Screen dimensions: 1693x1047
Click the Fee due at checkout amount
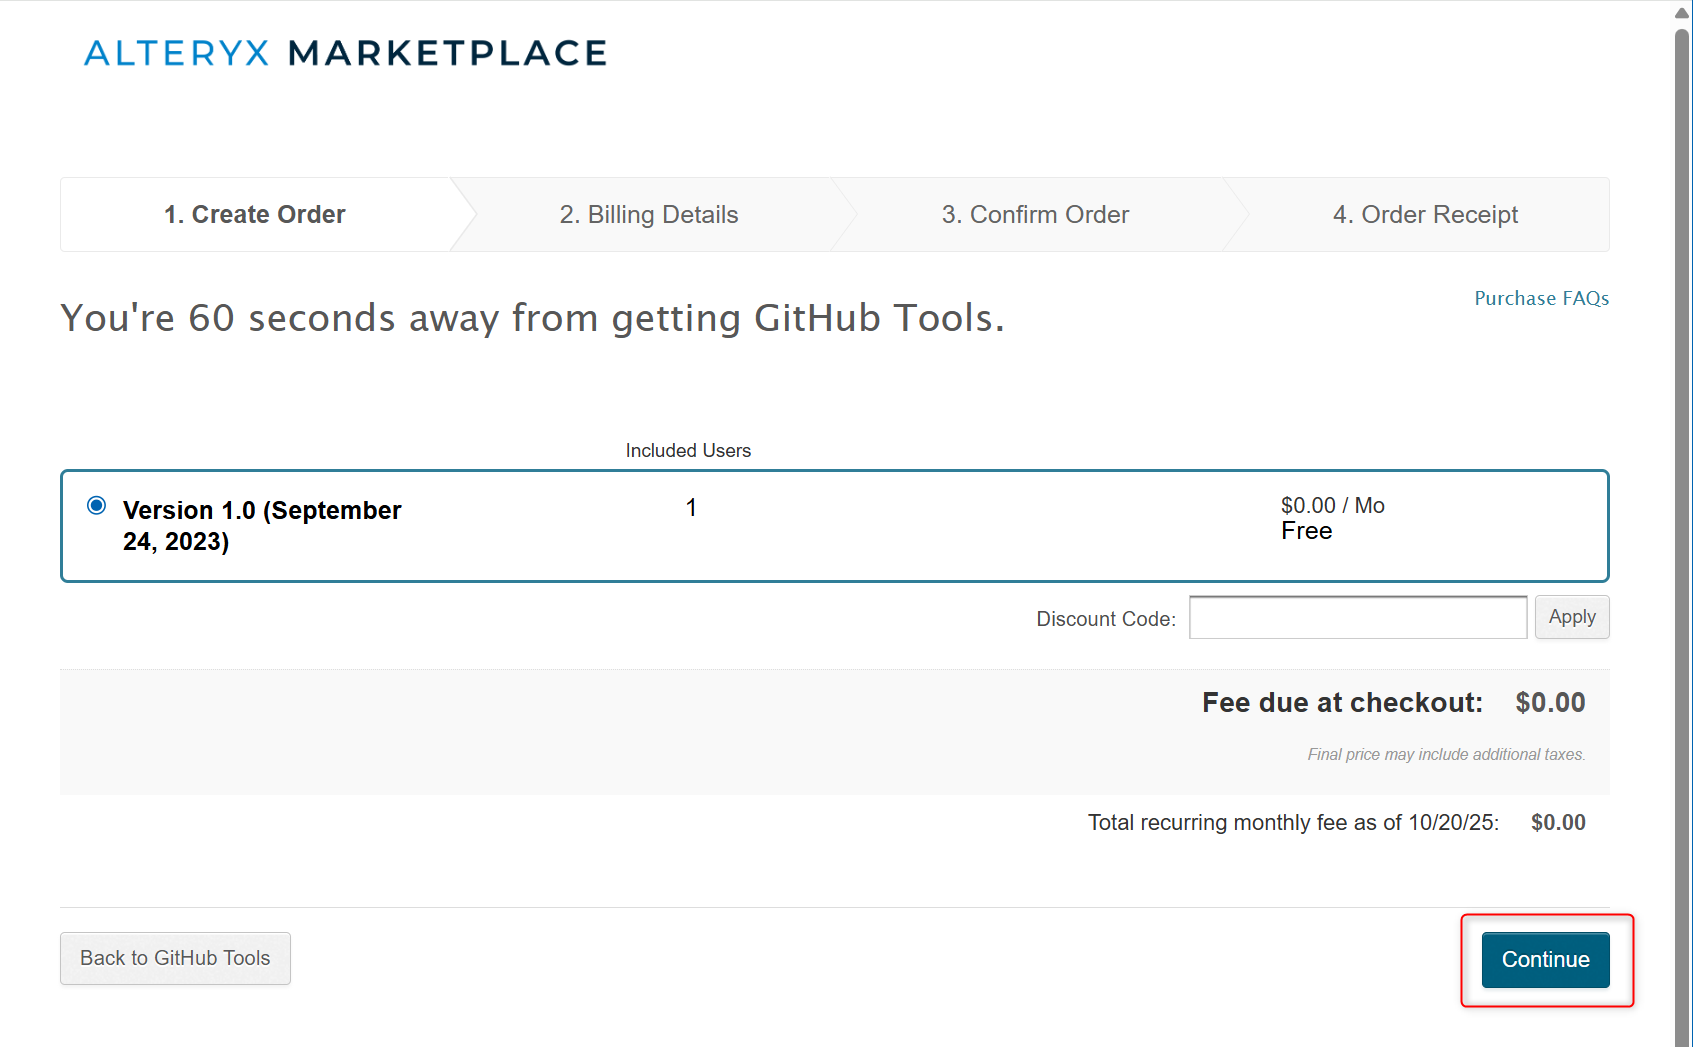(x=1550, y=703)
